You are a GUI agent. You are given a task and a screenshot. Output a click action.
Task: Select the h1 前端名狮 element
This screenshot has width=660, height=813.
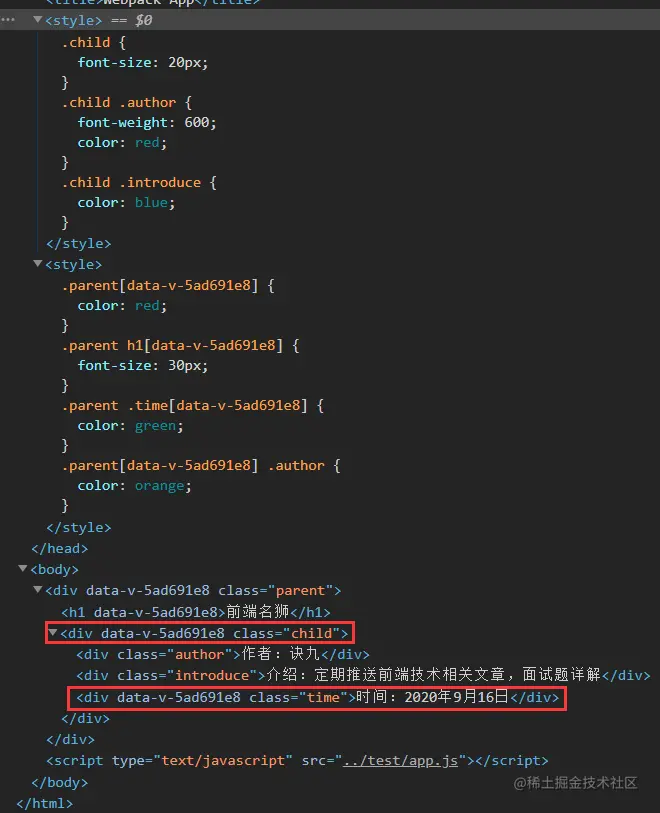pos(195,612)
